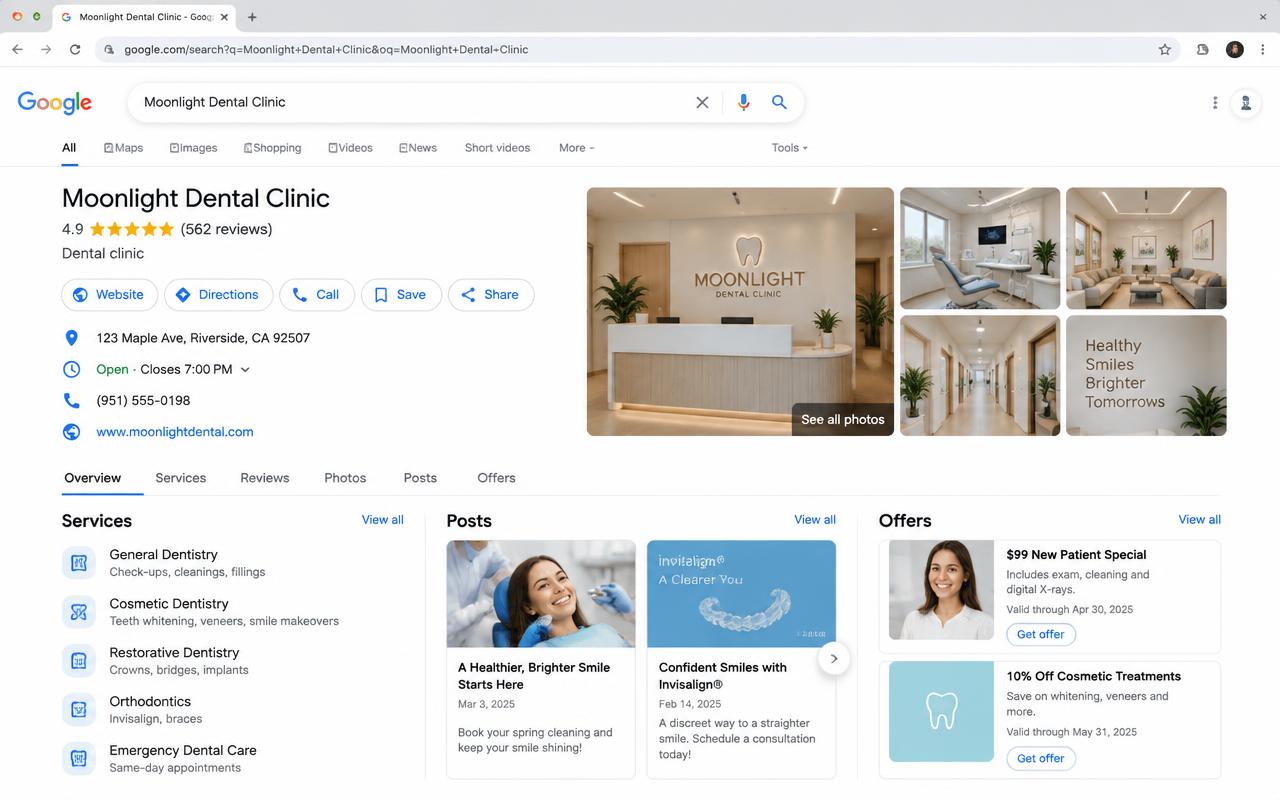Open the dental chair room photo
The image size is (1280, 800).
980,248
